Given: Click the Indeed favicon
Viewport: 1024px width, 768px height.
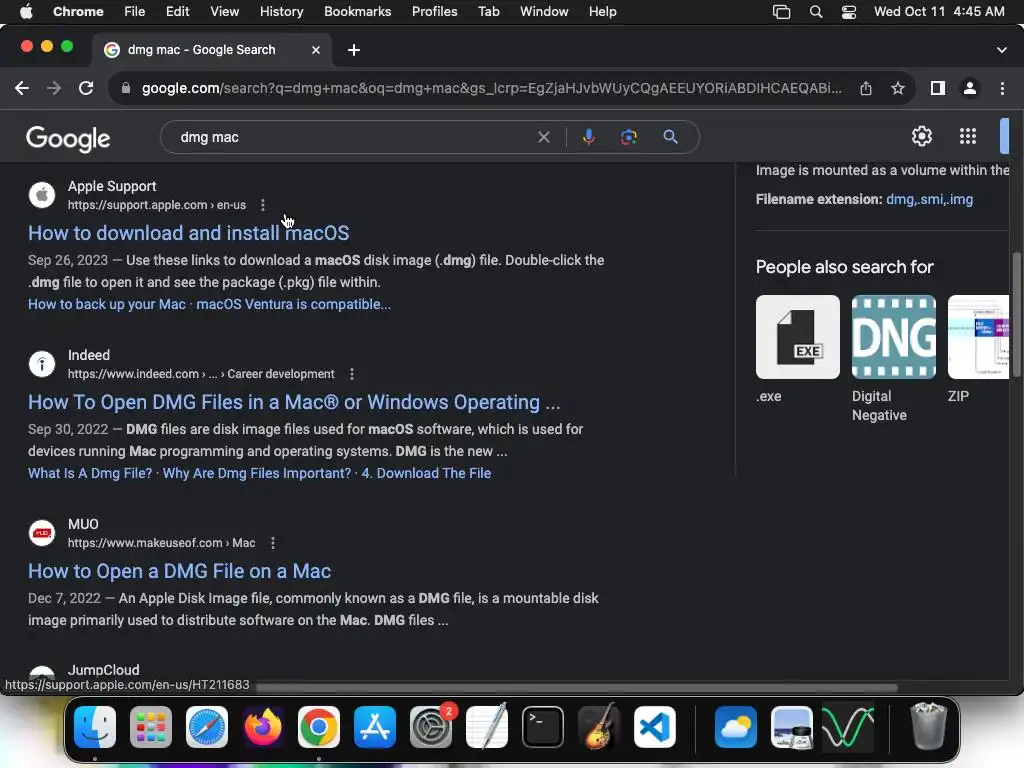Looking at the screenshot, I should [42, 364].
